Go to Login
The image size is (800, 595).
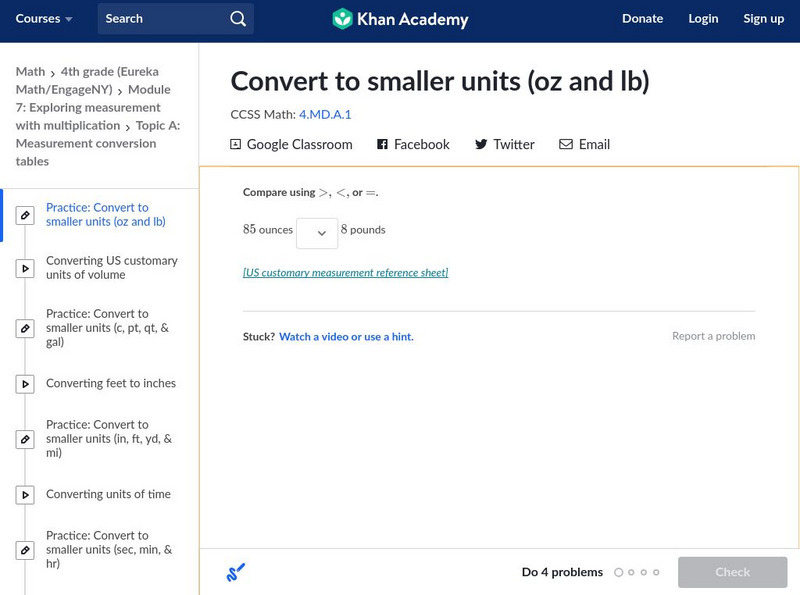coord(703,19)
